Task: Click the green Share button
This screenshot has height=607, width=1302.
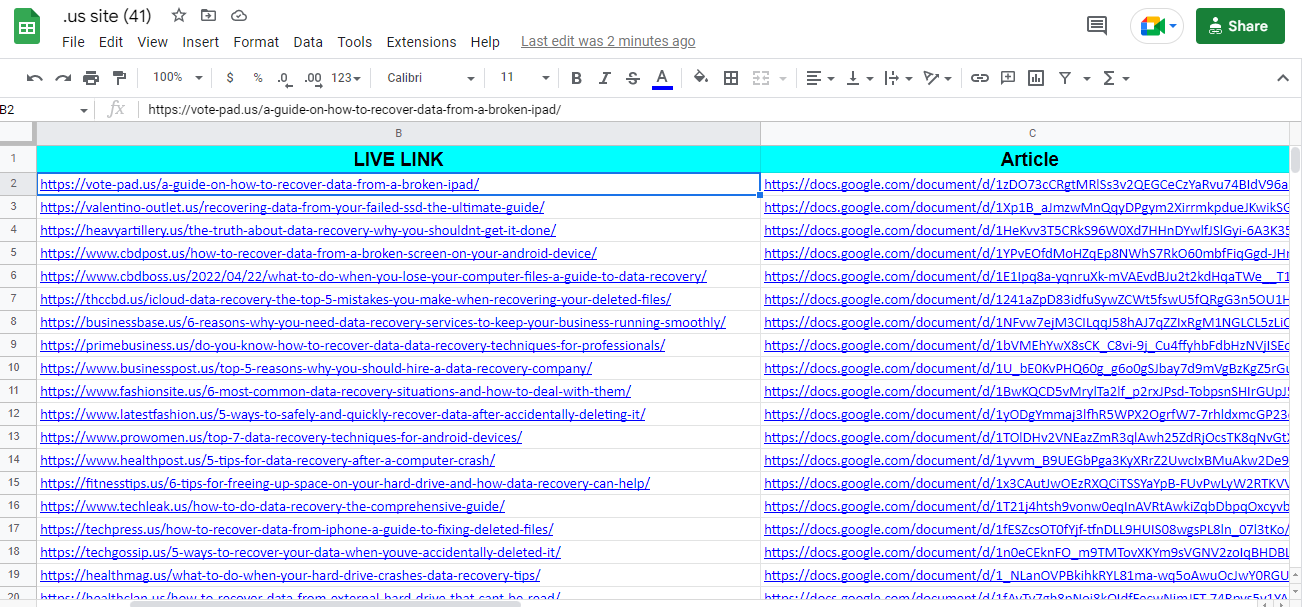Action: (1240, 25)
